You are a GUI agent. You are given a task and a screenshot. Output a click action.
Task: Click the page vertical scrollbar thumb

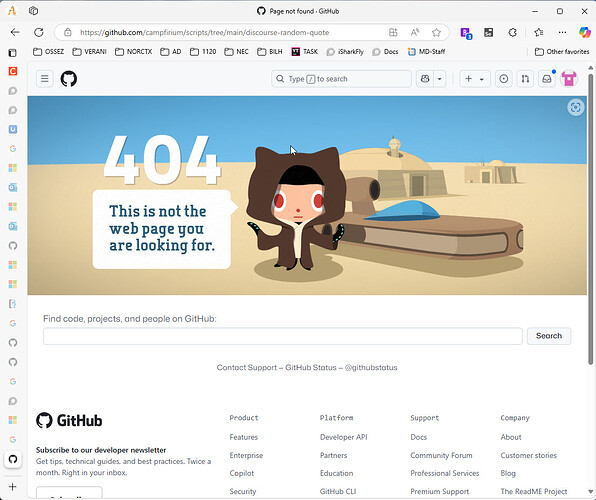(x=590, y=219)
